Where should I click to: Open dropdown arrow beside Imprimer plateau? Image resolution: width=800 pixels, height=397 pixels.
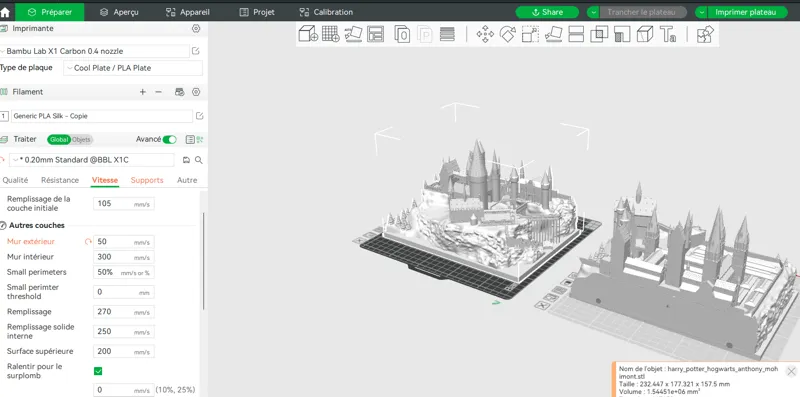tap(702, 12)
